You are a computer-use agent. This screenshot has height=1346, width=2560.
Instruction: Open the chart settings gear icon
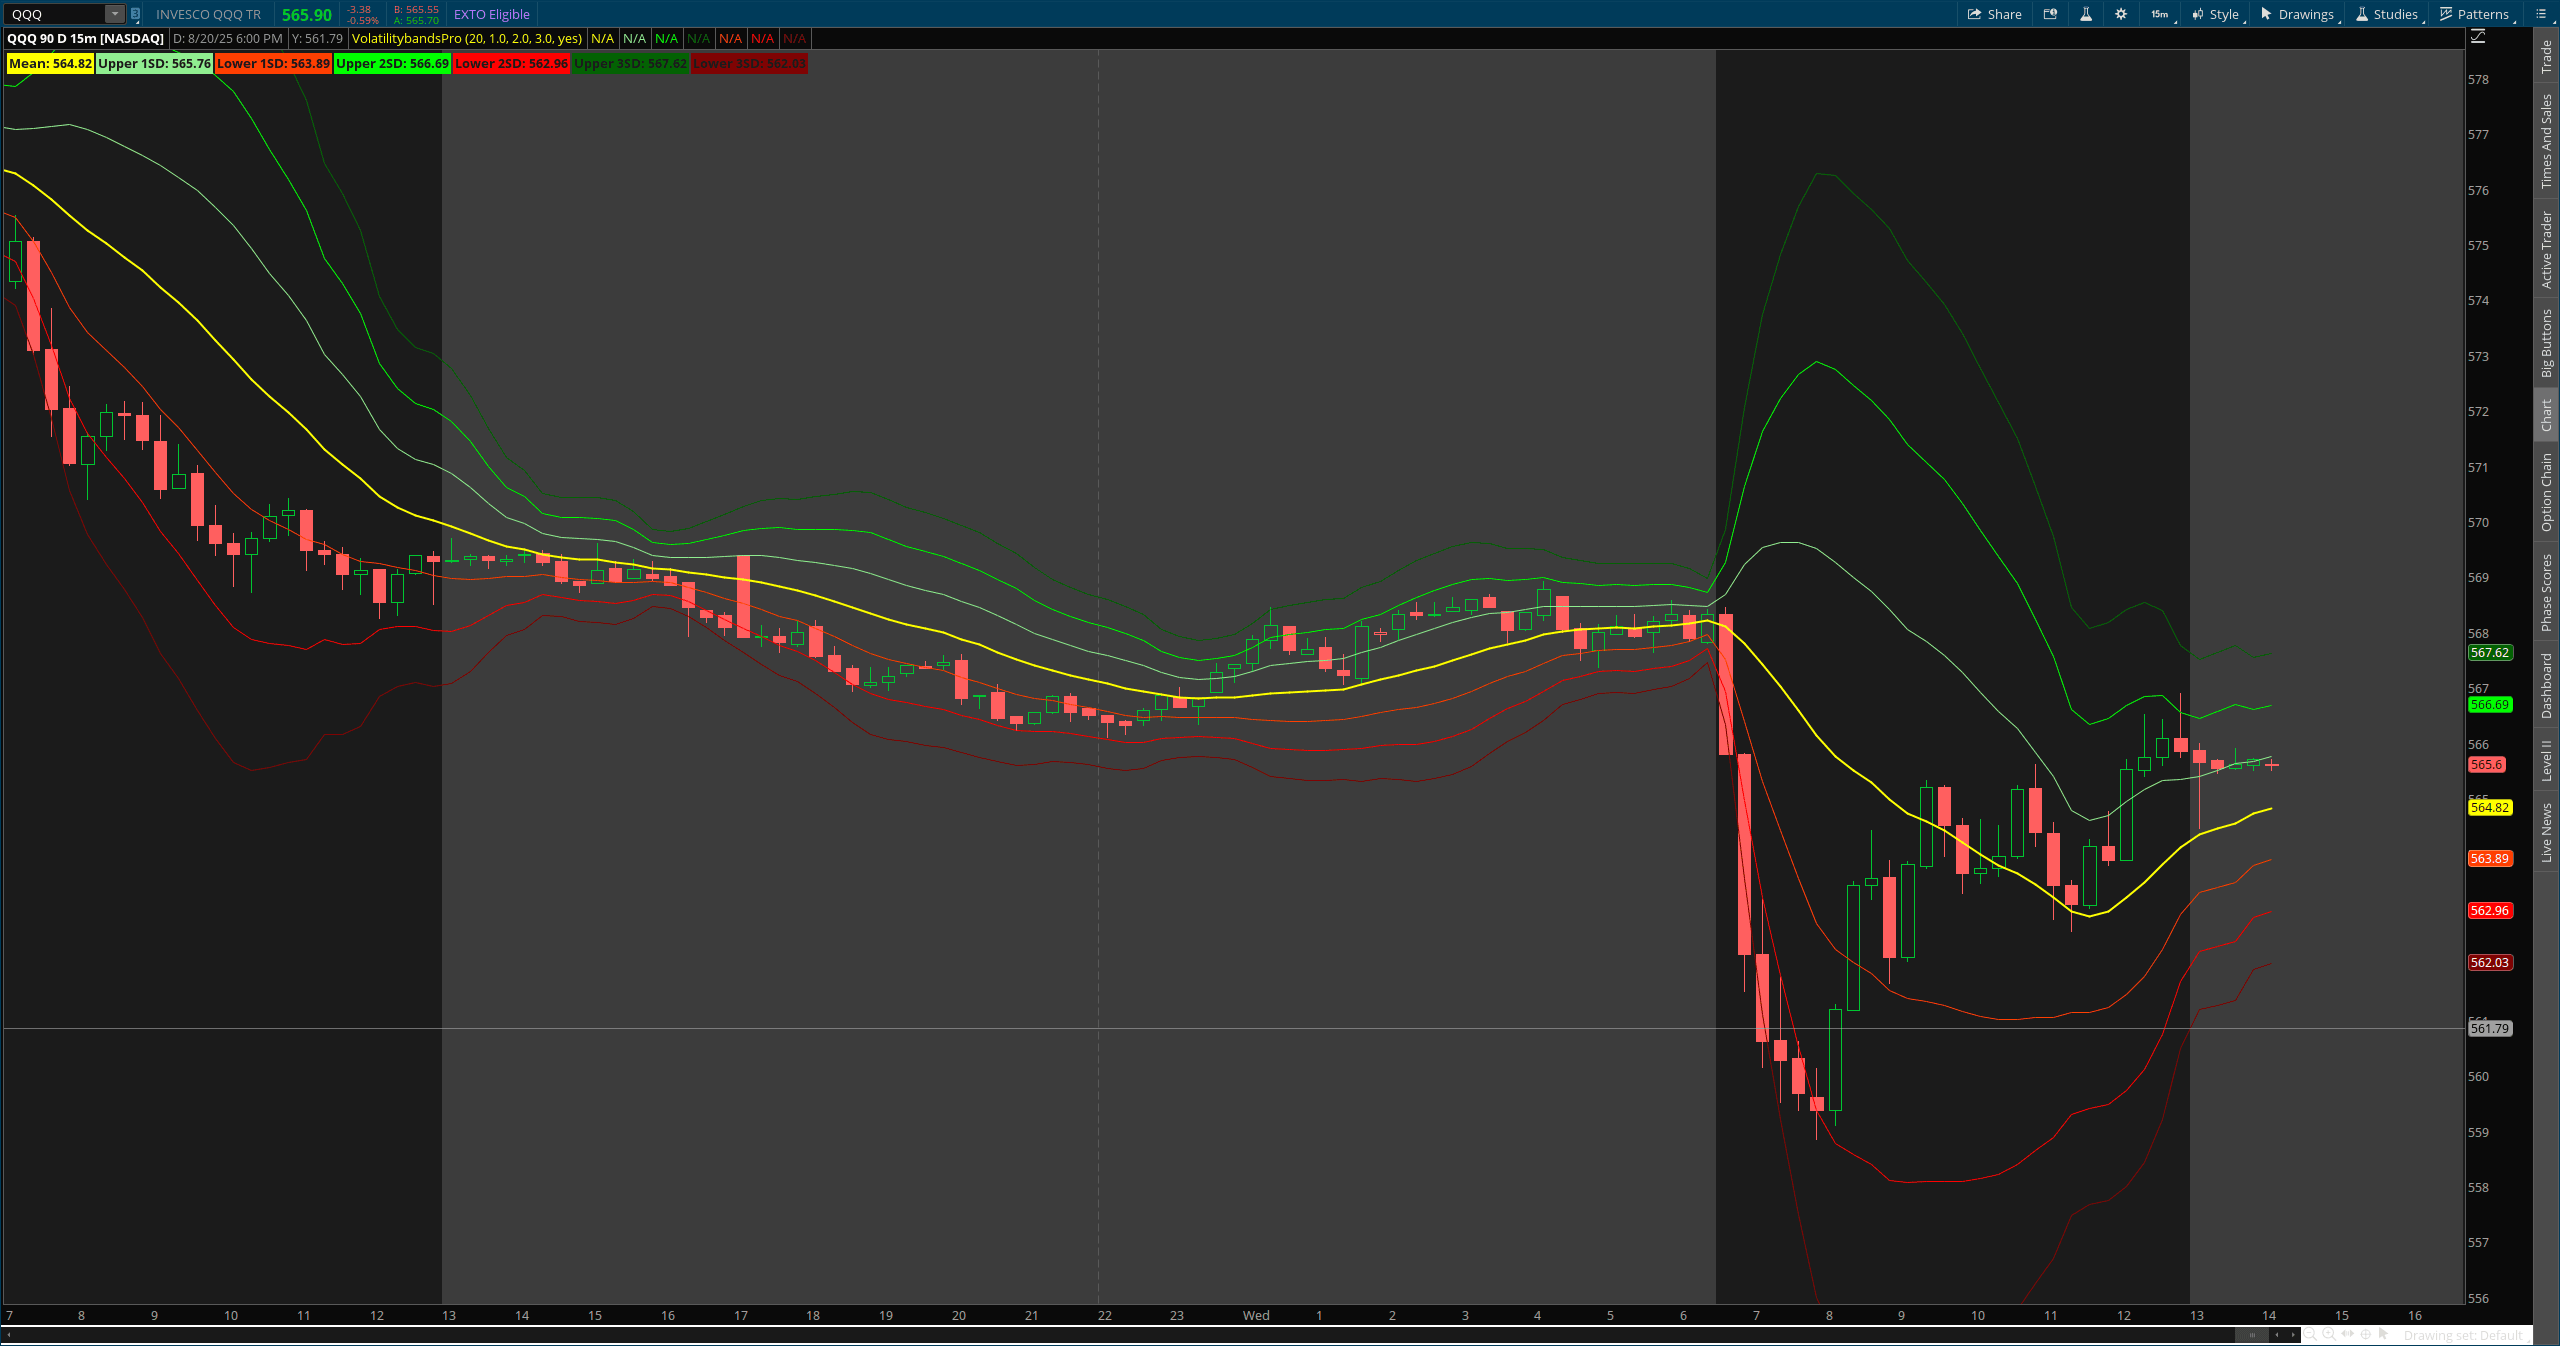2121,14
